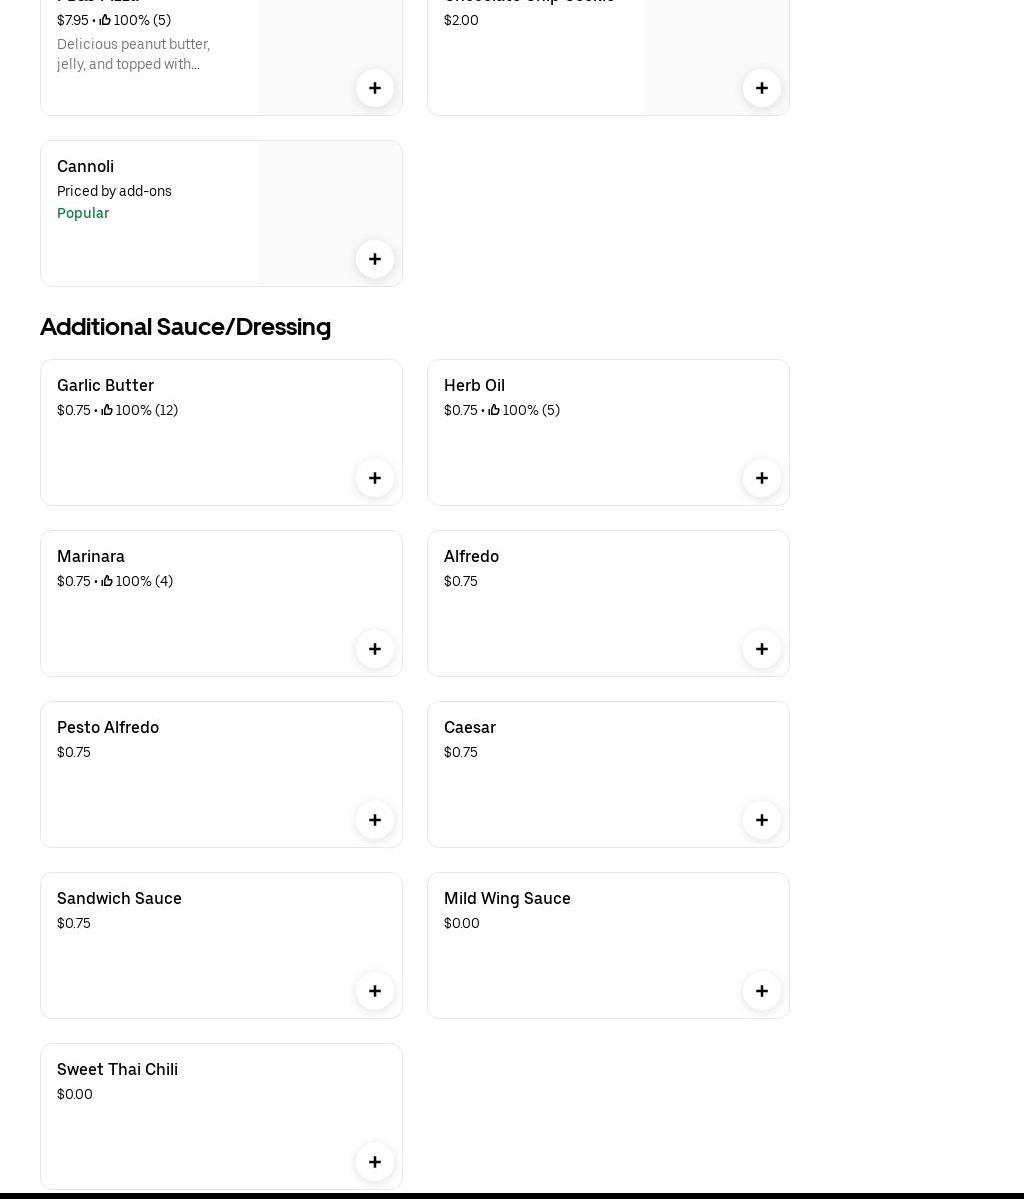Viewport: 1024px width, 1199px height.
Task: Add Garlic Butter with plus icon
Action: [375, 478]
